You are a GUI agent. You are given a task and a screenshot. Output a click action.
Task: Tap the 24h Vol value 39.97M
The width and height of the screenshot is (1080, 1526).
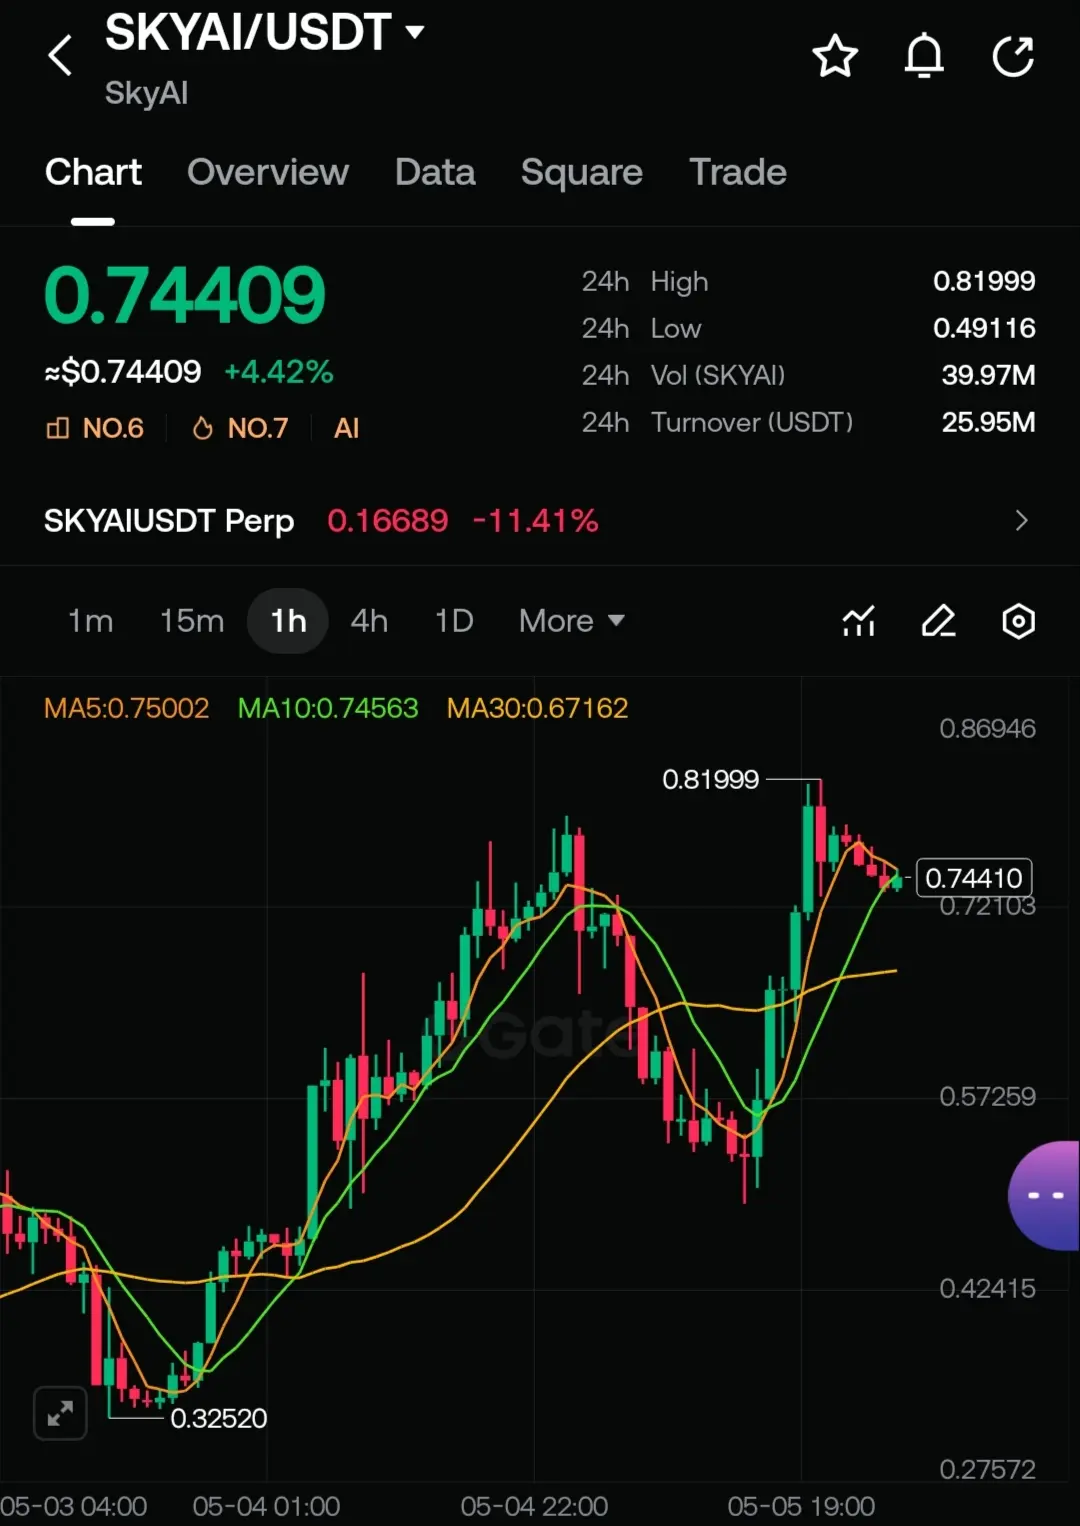tap(988, 375)
